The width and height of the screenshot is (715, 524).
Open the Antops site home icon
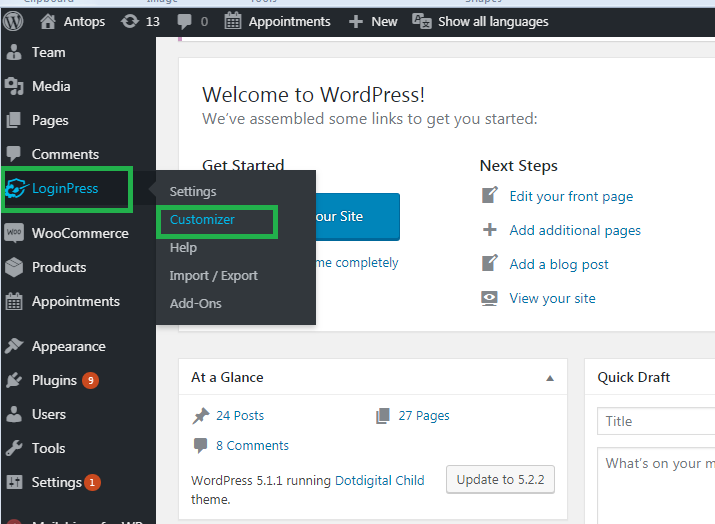point(47,21)
